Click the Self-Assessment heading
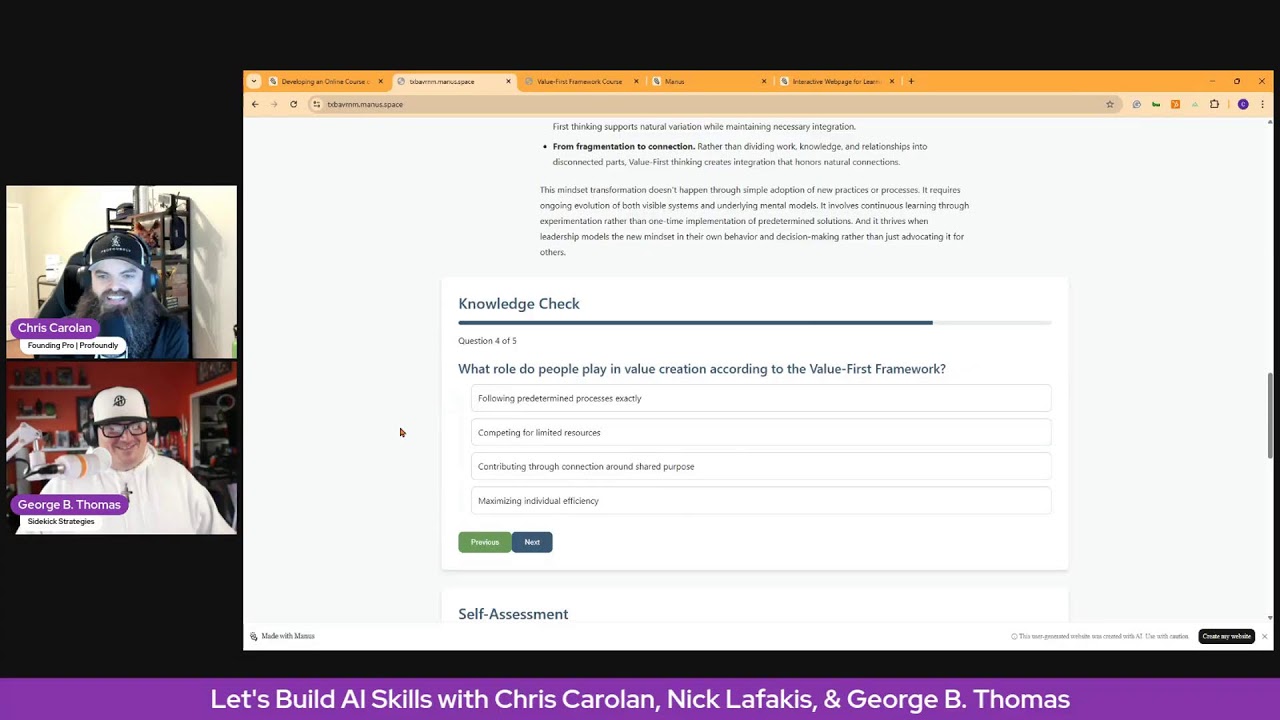Image resolution: width=1280 pixels, height=720 pixels. (x=513, y=614)
